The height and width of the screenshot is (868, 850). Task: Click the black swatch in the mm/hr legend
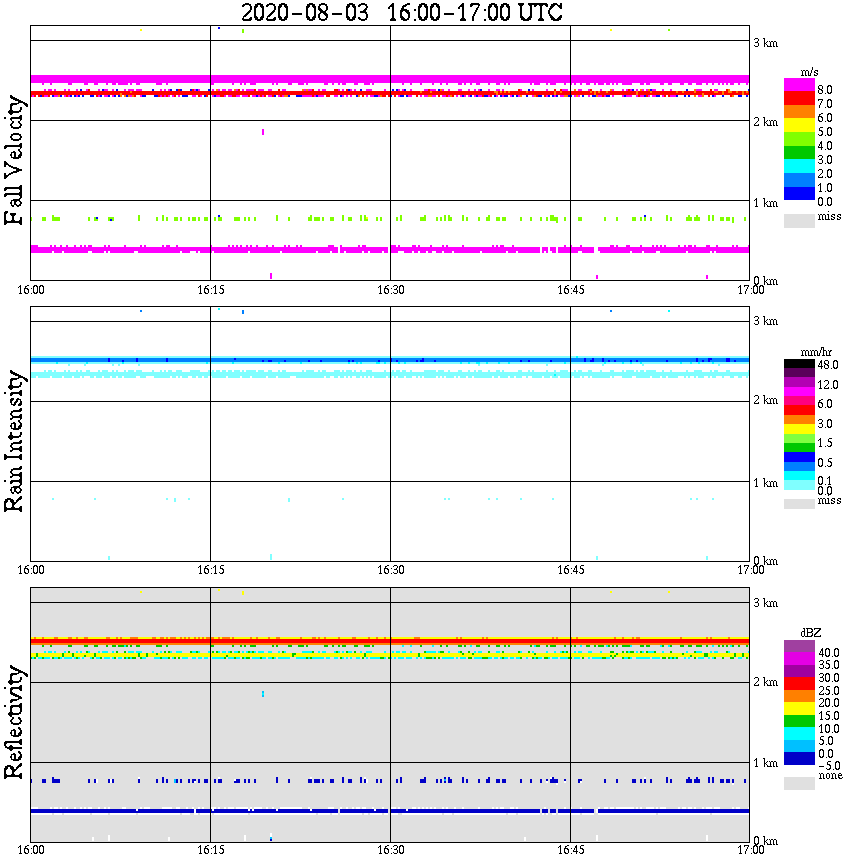[x=799, y=364]
